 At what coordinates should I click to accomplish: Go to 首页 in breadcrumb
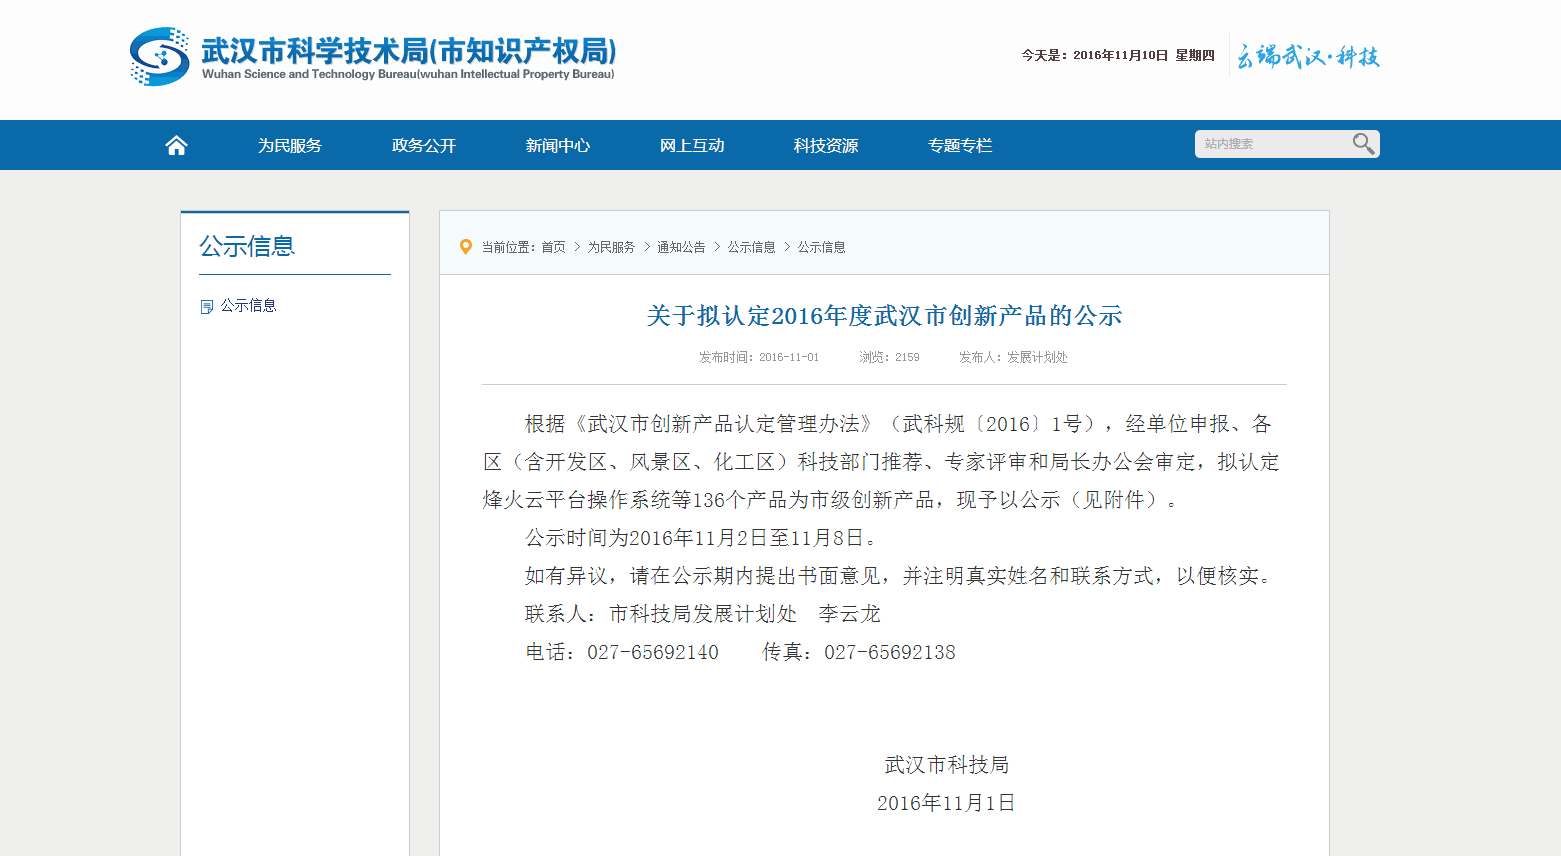click(x=554, y=247)
